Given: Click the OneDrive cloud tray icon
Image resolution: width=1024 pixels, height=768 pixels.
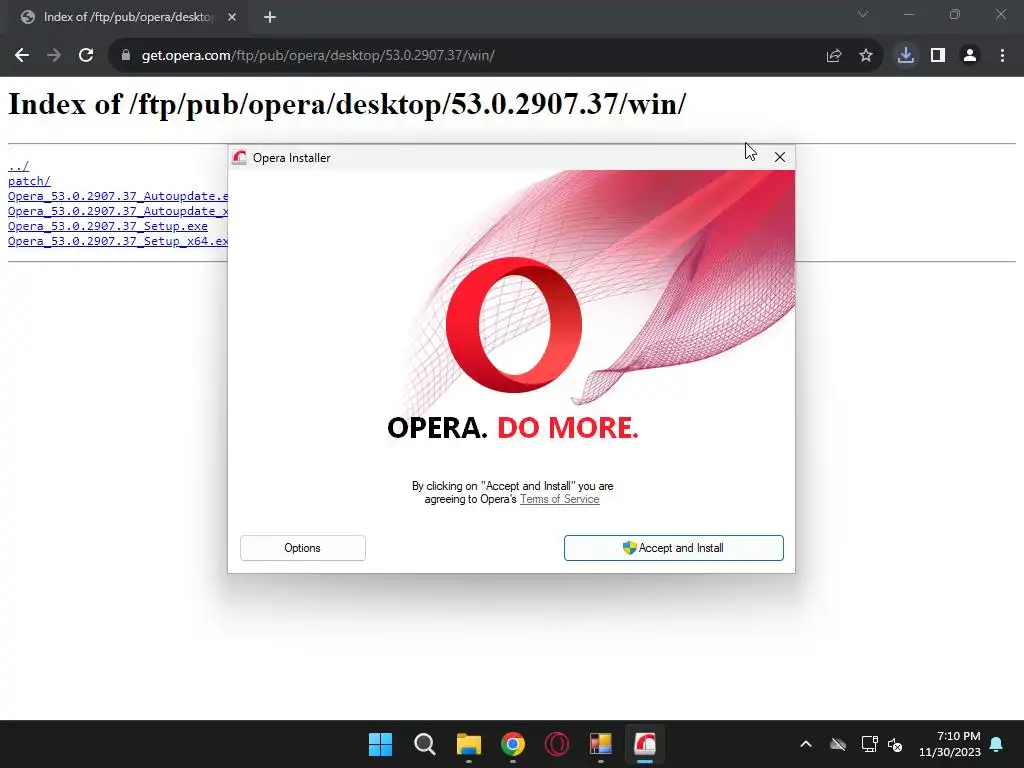Looking at the screenshot, I should 838,744.
